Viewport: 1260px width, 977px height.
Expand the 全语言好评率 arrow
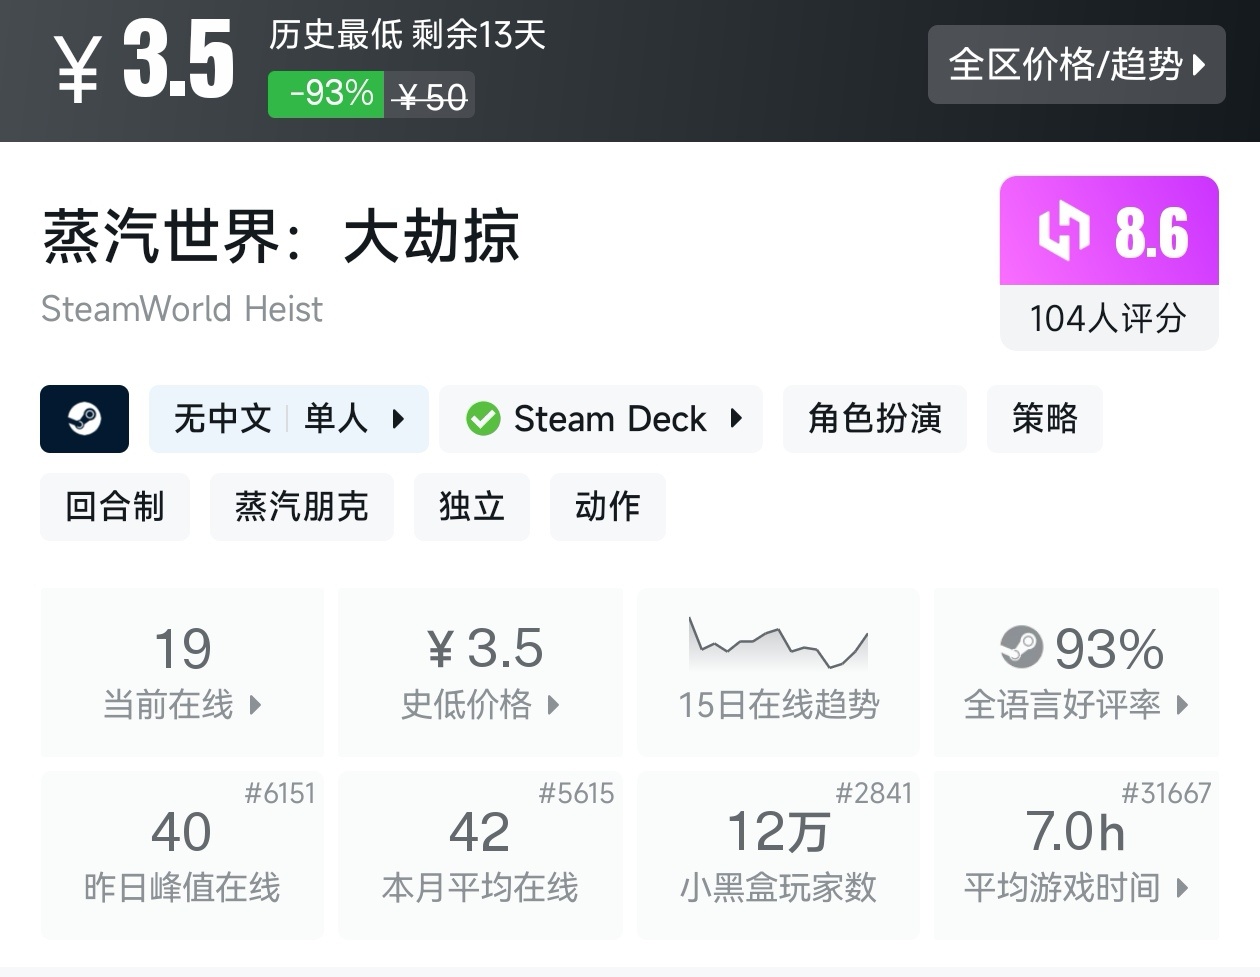point(1182,705)
